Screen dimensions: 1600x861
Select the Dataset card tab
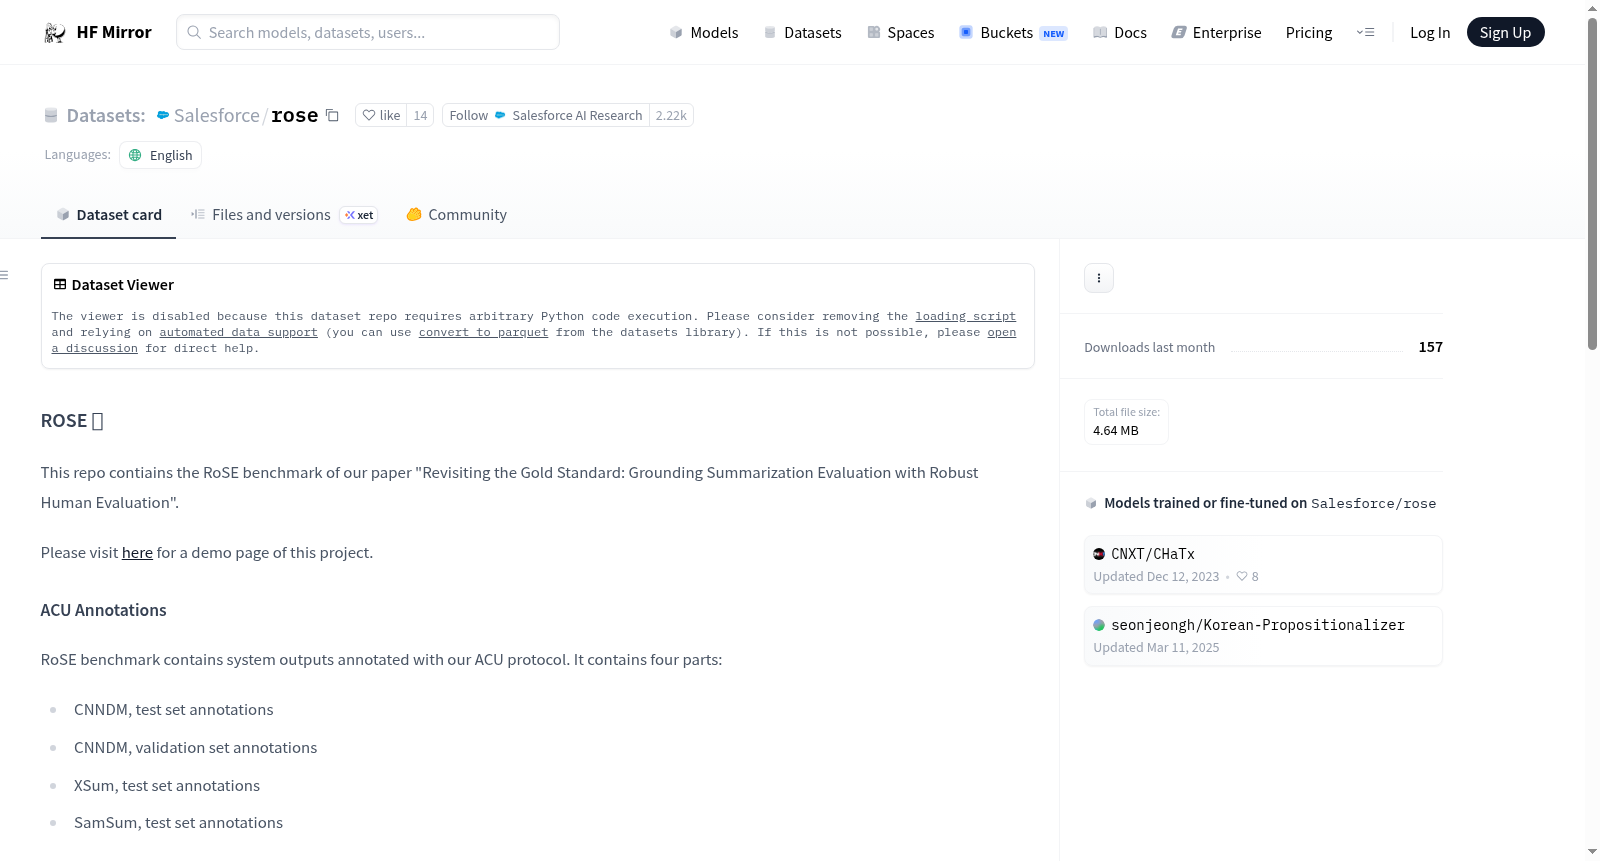click(108, 215)
